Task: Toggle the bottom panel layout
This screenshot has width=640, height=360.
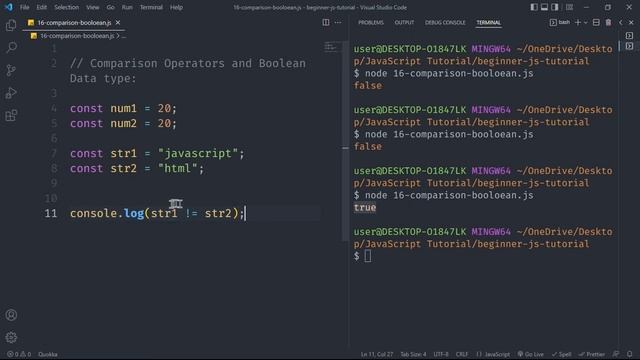Action: (x=544, y=7)
